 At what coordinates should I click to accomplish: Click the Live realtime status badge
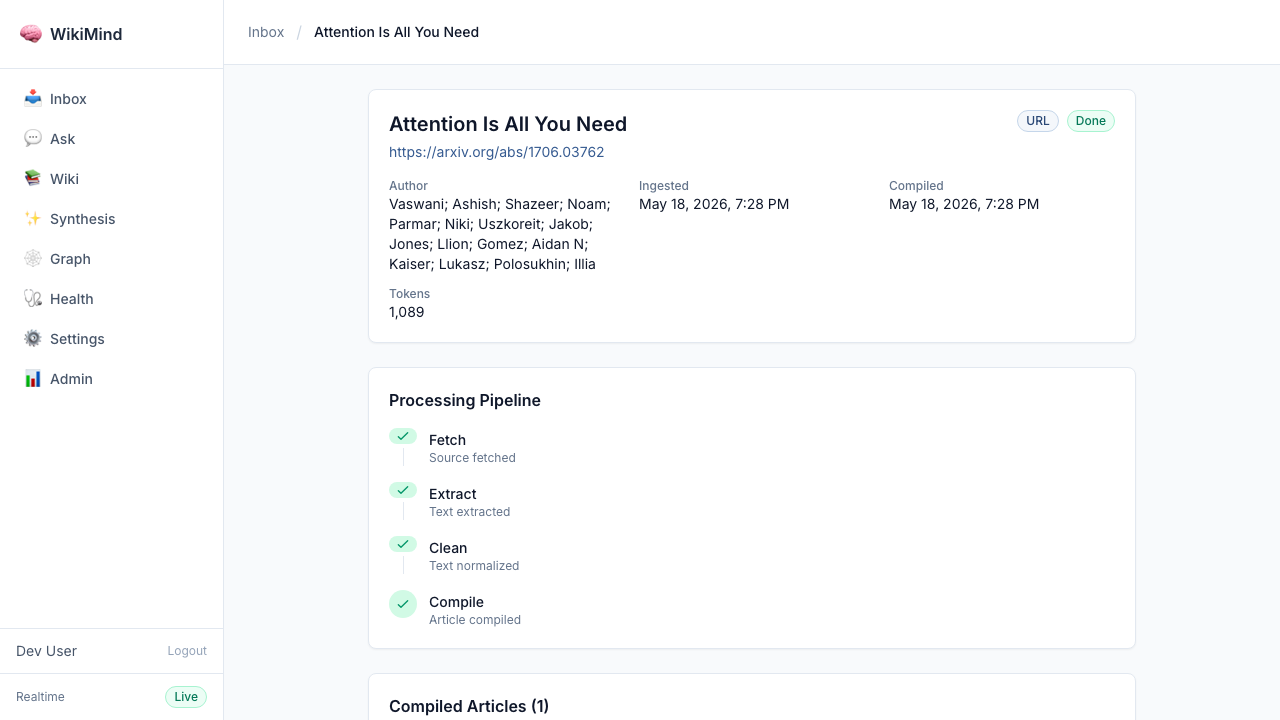coord(186,697)
